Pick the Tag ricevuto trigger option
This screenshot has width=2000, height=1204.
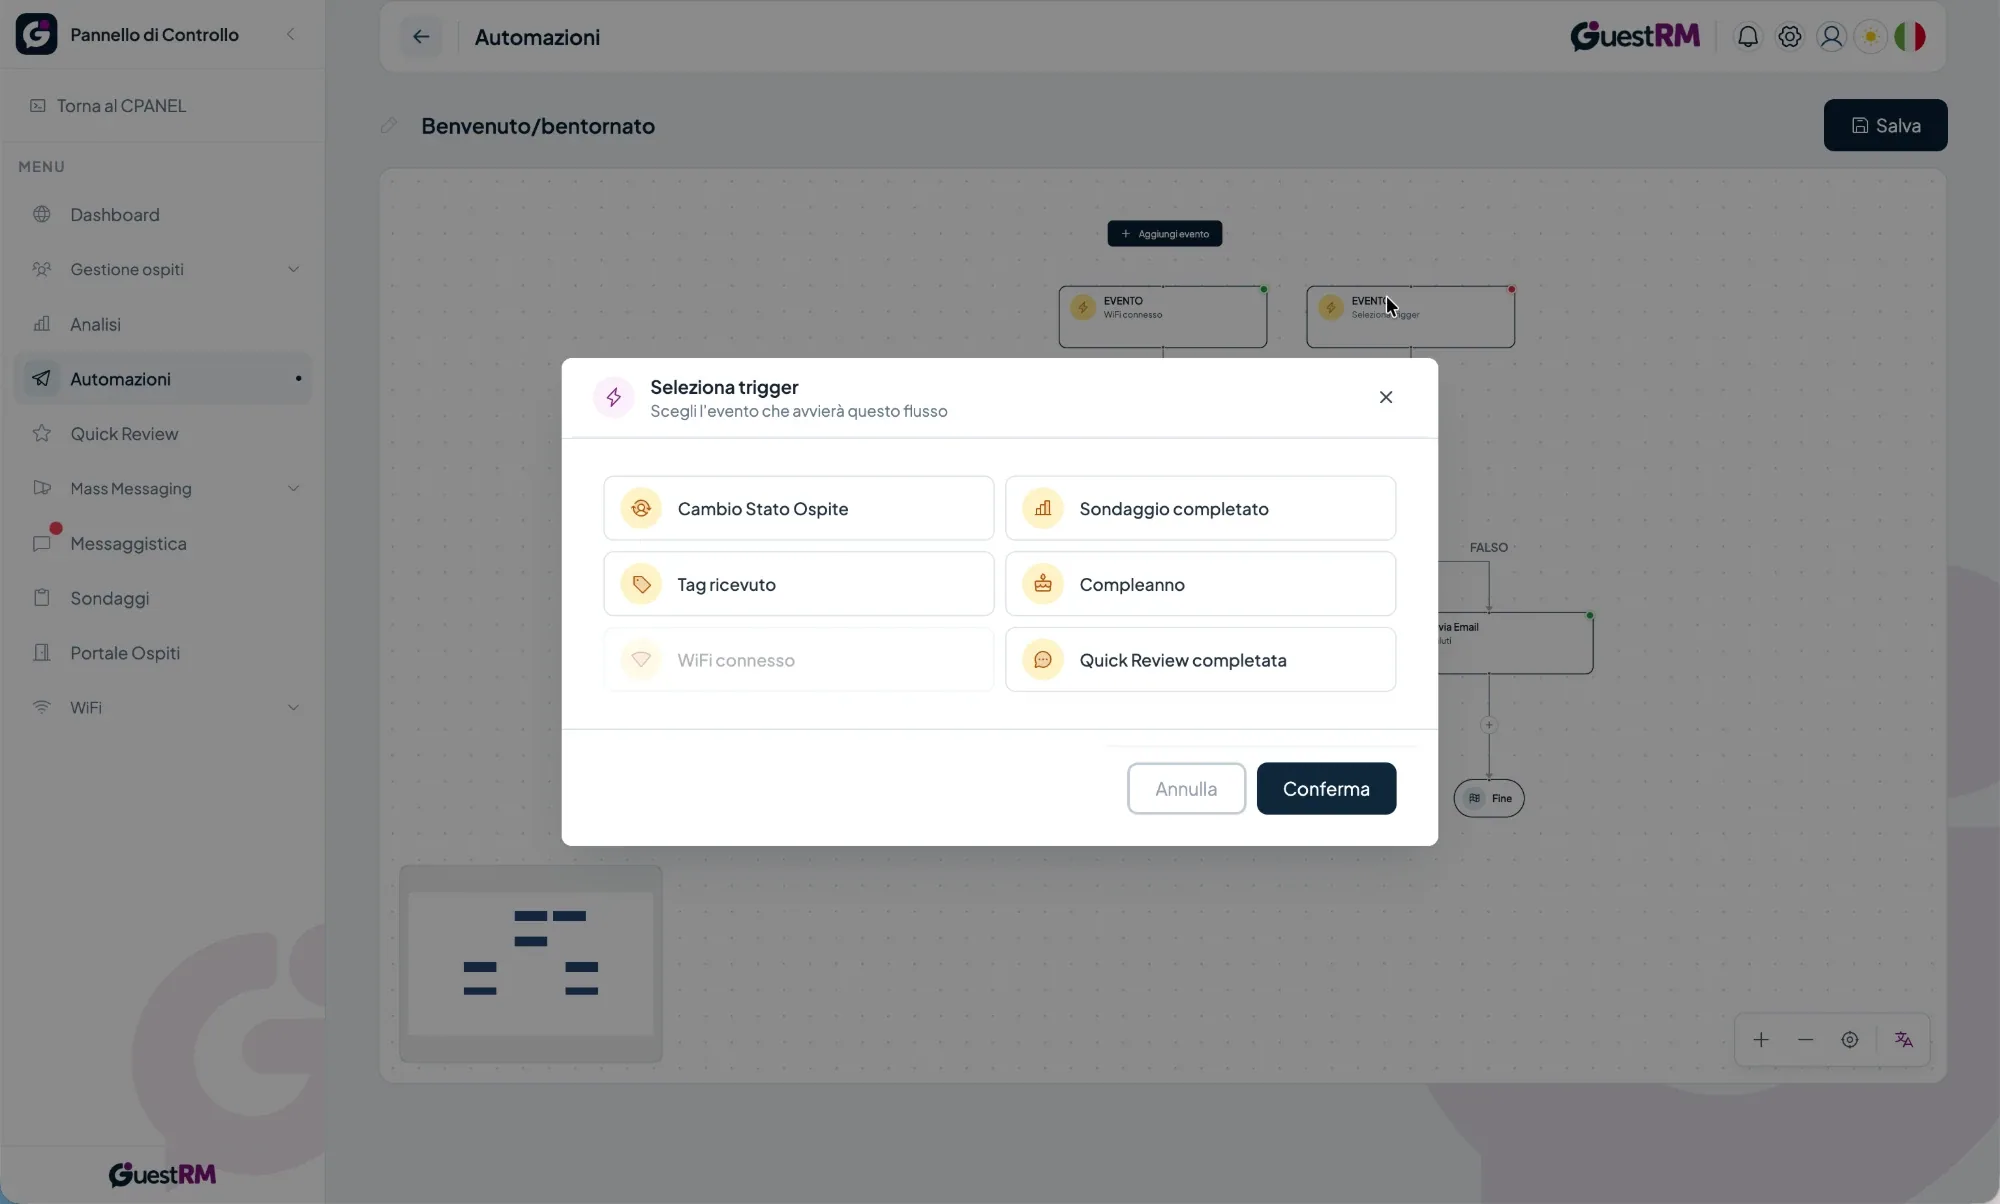798,584
